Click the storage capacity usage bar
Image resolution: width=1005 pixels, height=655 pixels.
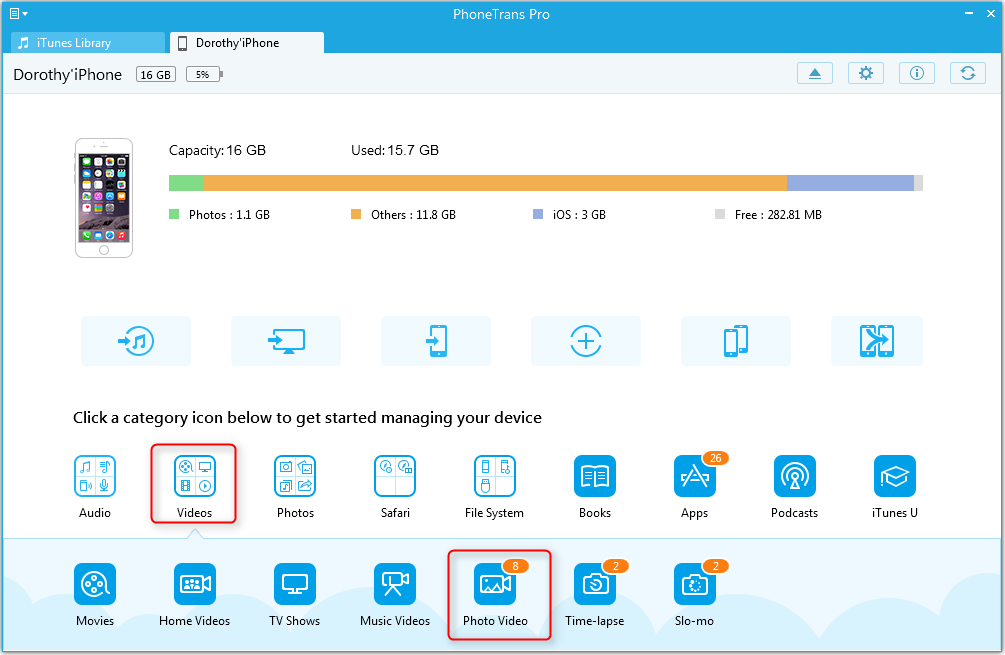pos(545,183)
